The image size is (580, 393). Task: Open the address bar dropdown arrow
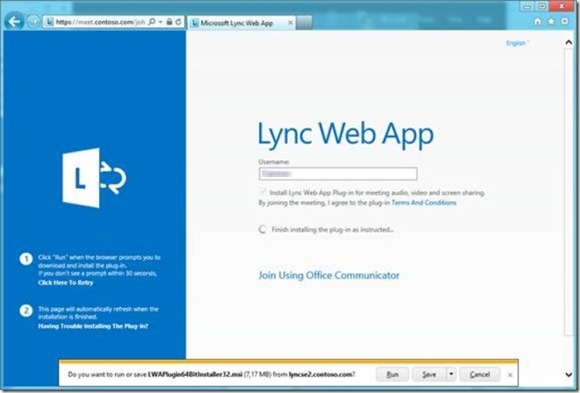coord(161,22)
